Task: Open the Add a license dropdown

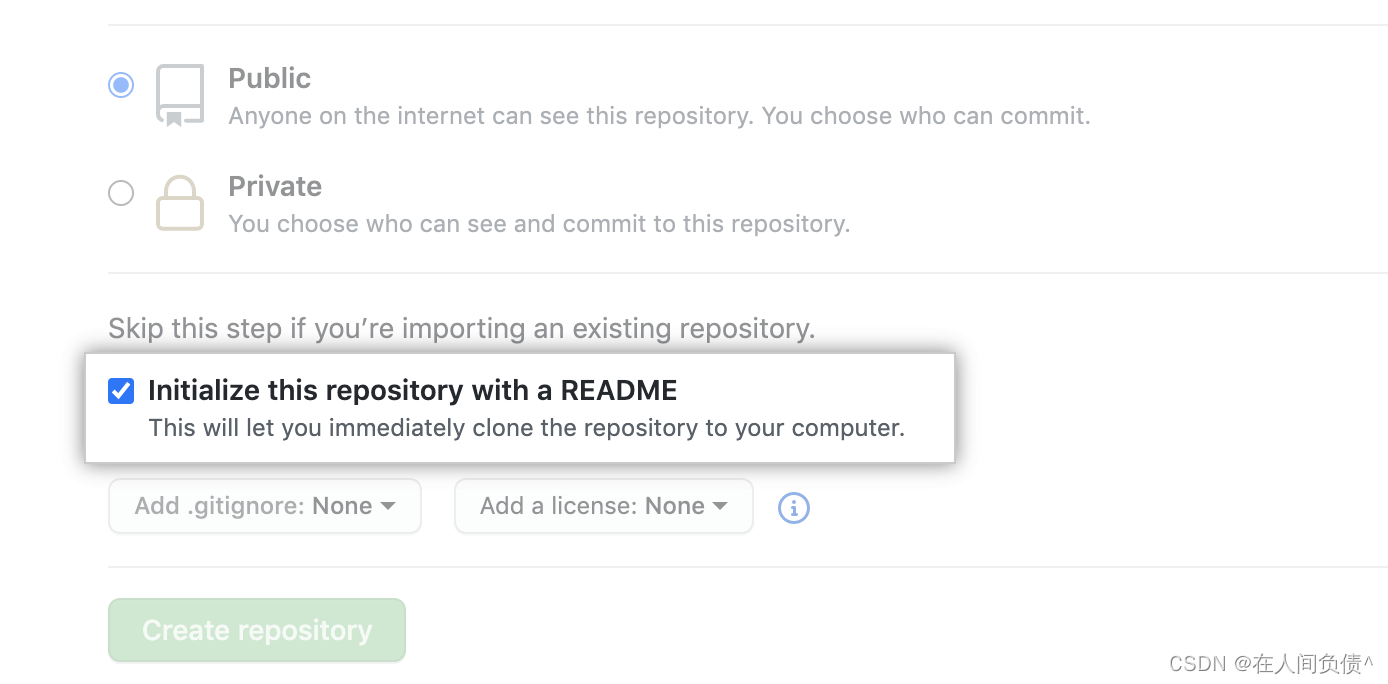Action: (x=604, y=506)
